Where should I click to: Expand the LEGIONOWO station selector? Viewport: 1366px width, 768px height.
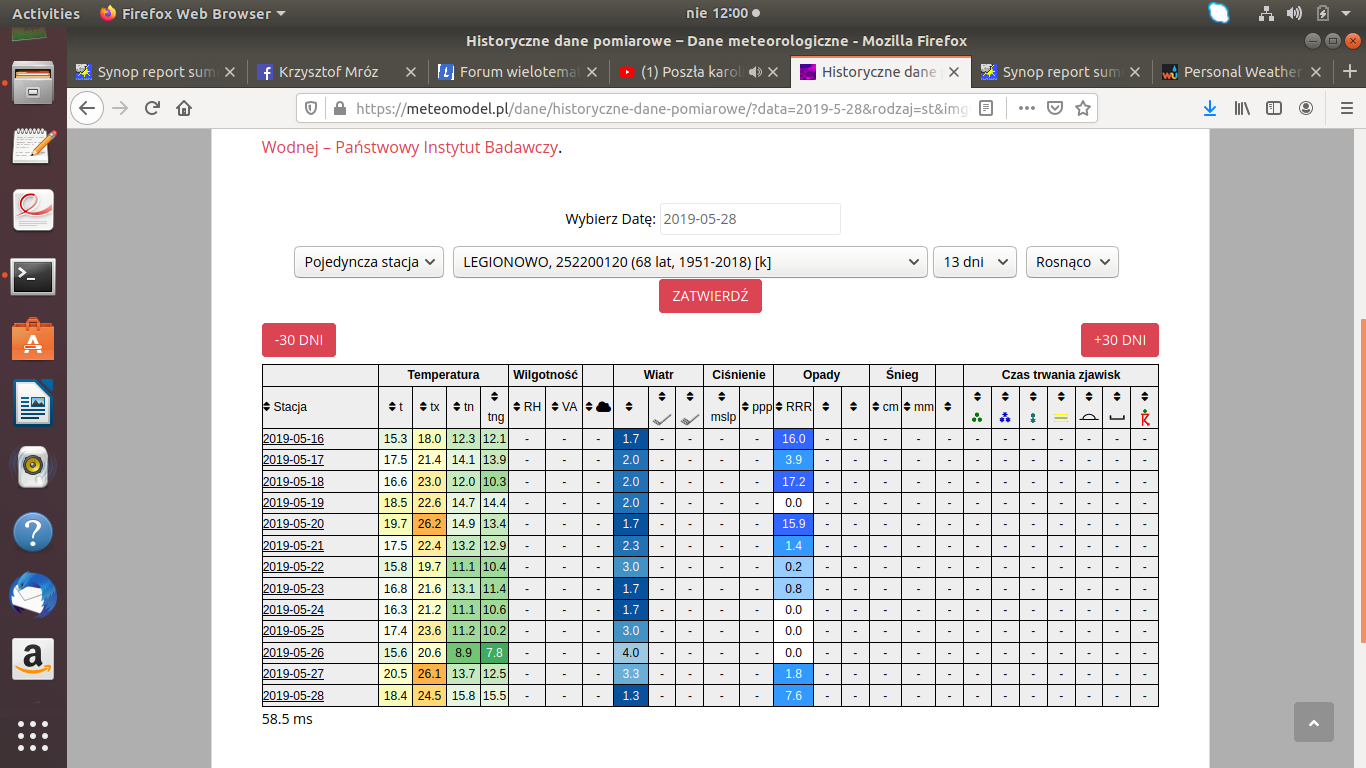click(689, 262)
